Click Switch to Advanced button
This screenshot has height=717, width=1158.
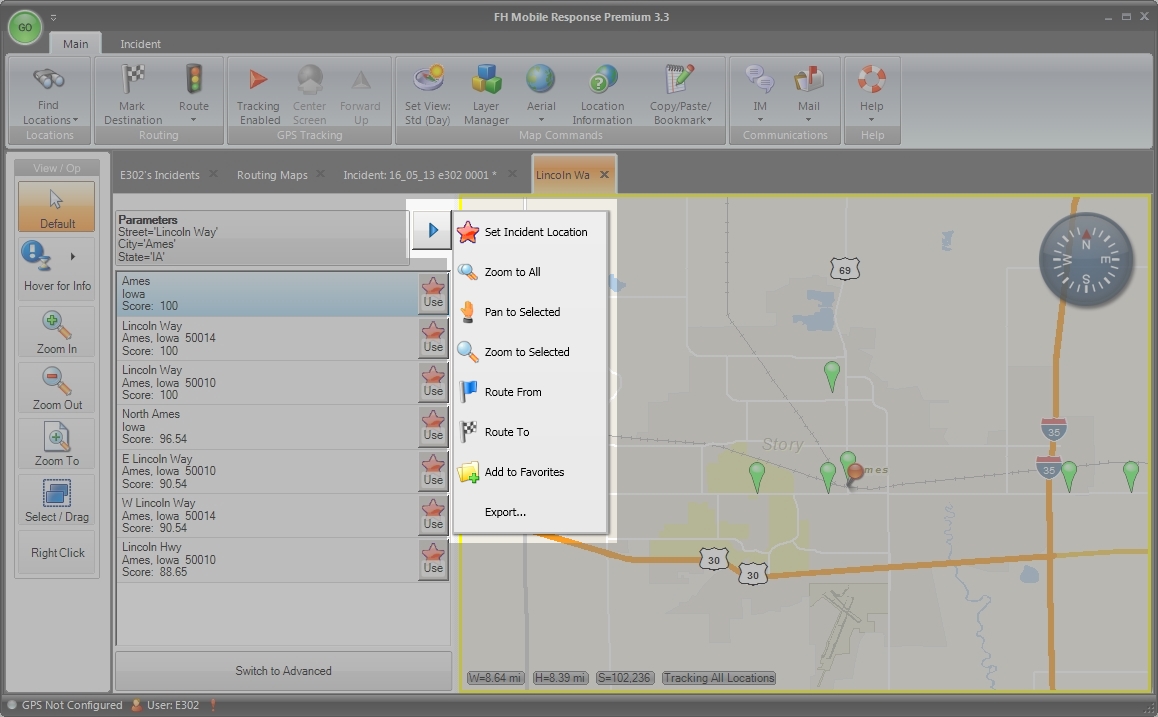283,670
